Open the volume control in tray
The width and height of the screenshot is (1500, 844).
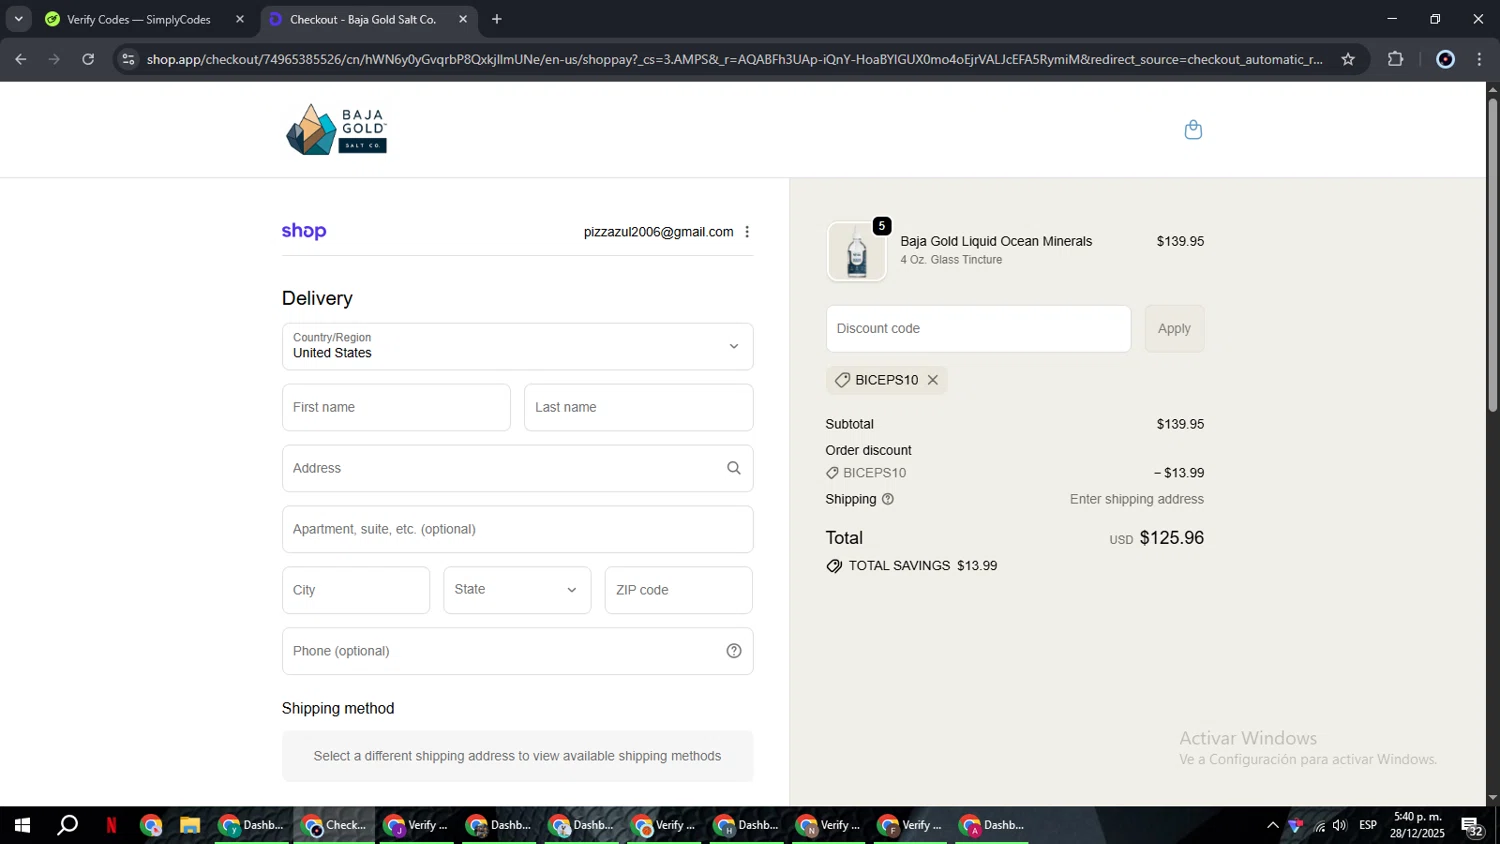click(1339, 825)
